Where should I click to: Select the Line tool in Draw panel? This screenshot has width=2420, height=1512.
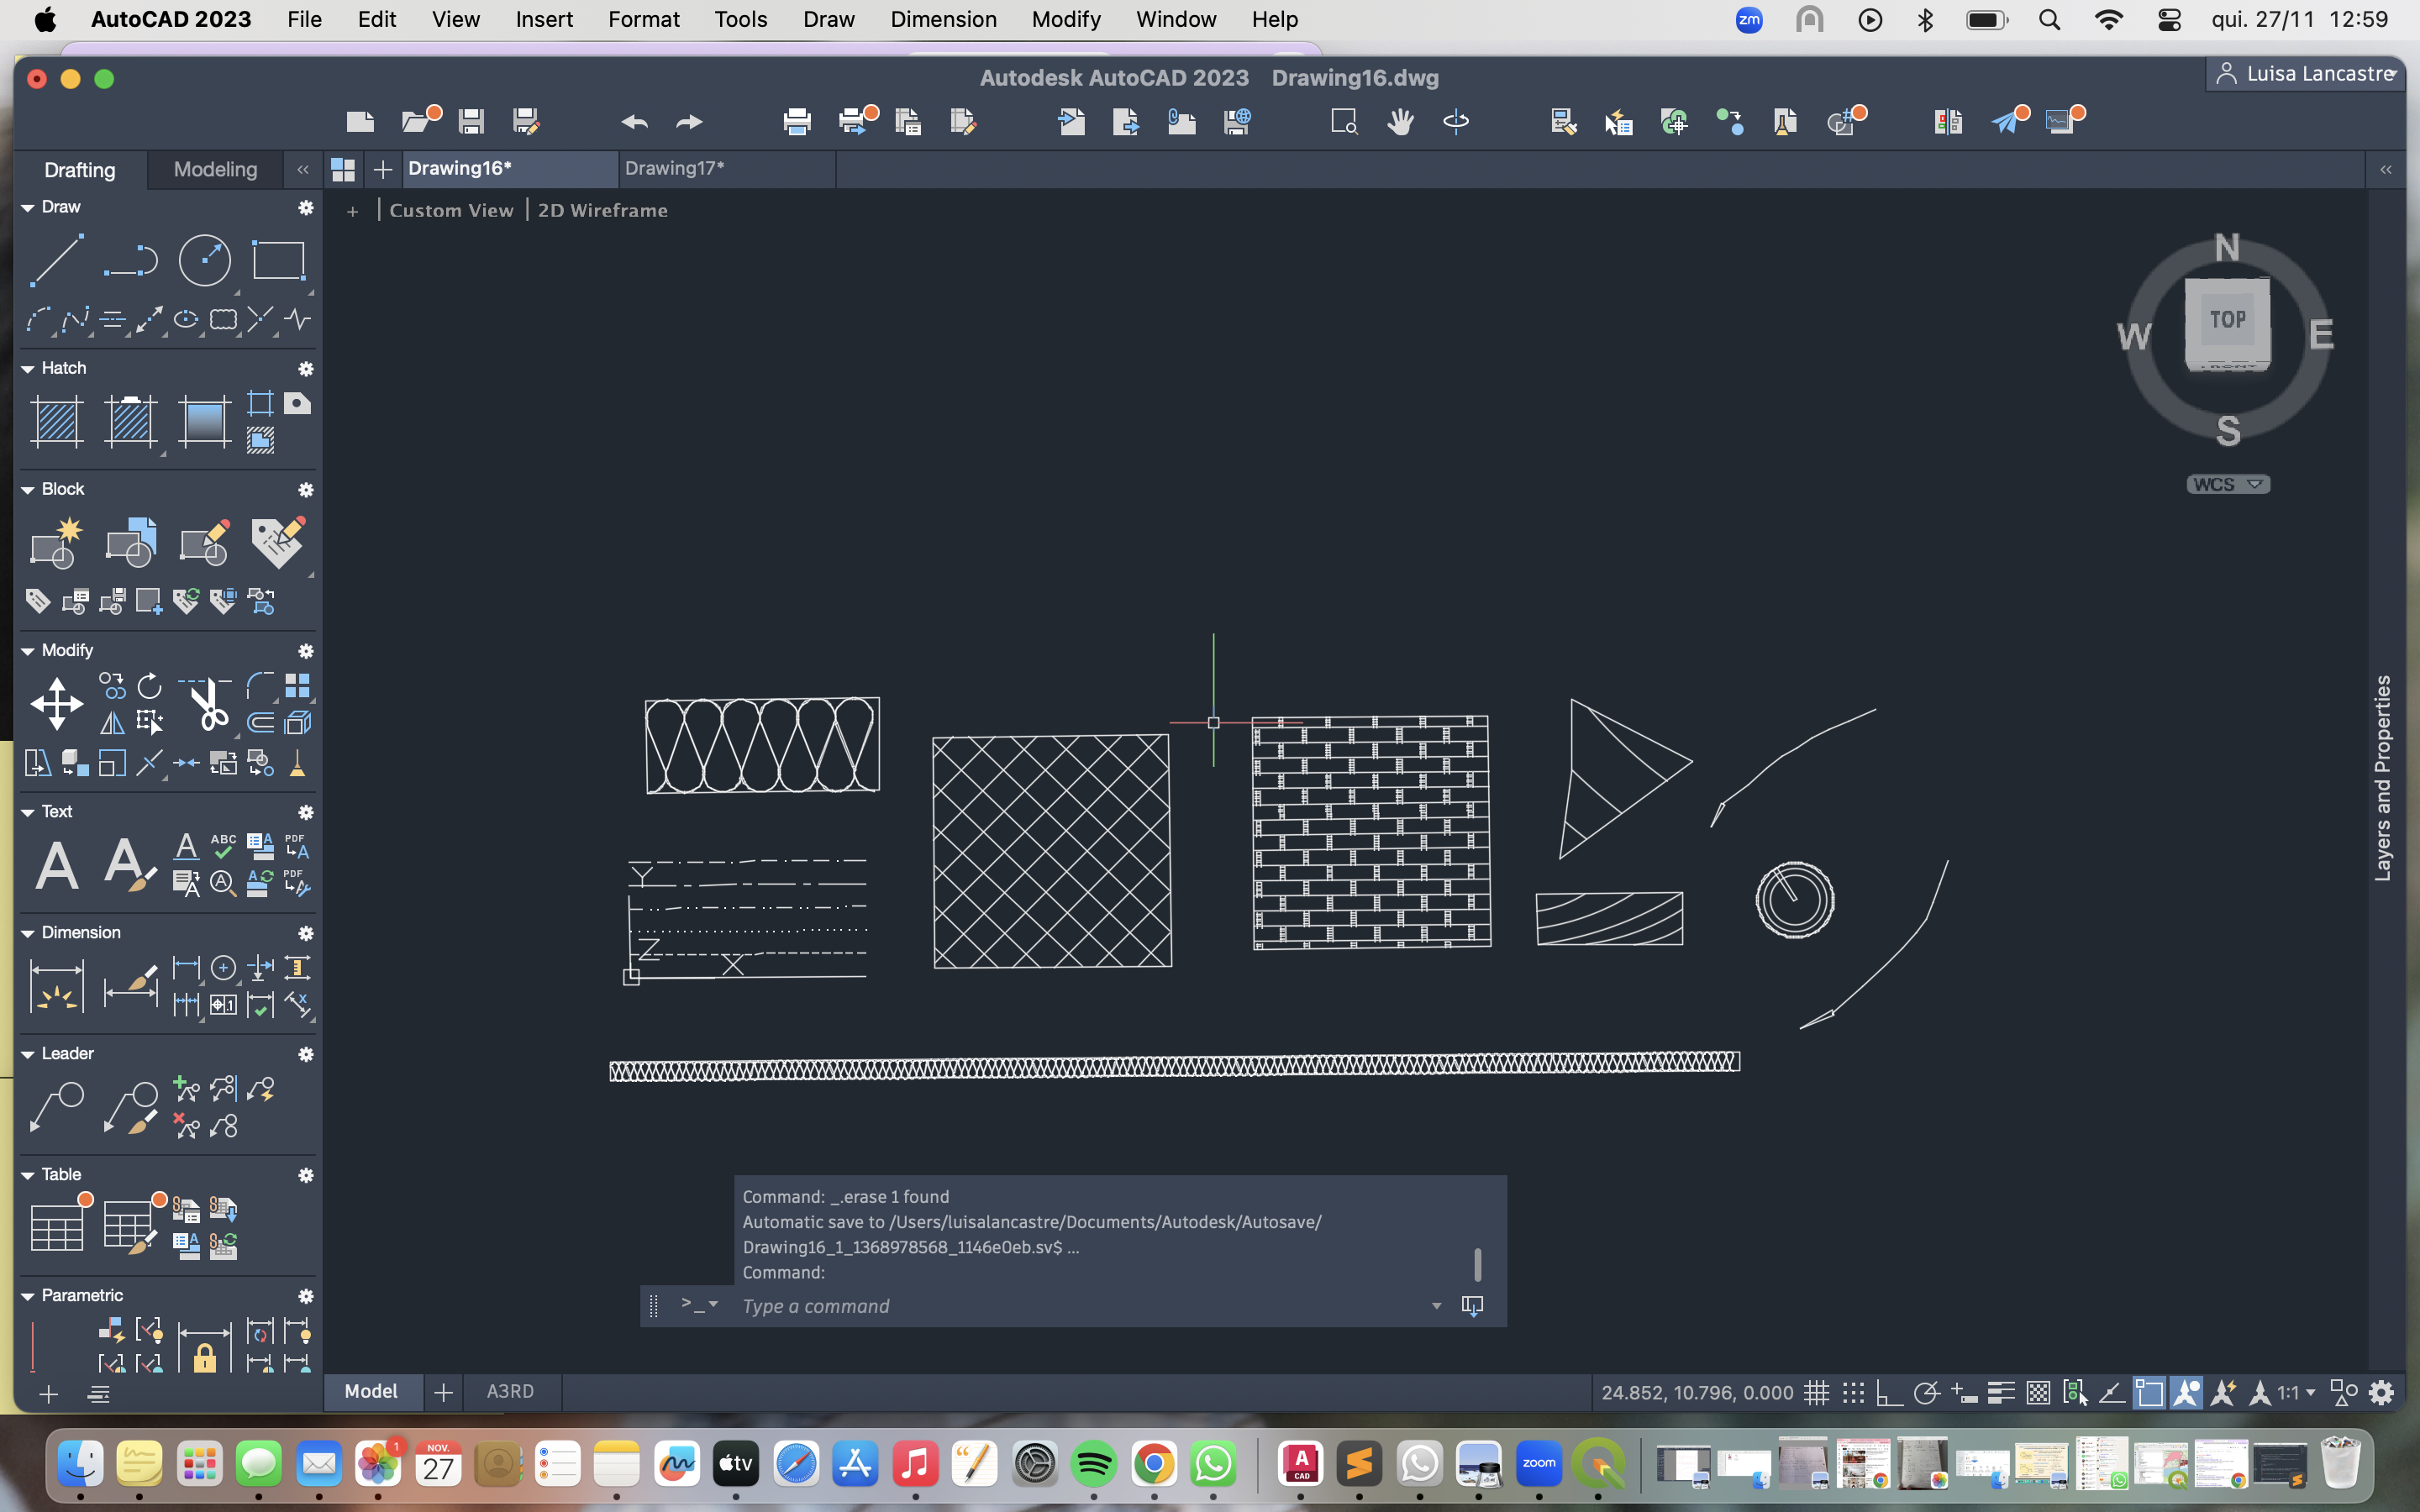coord(57,260)
